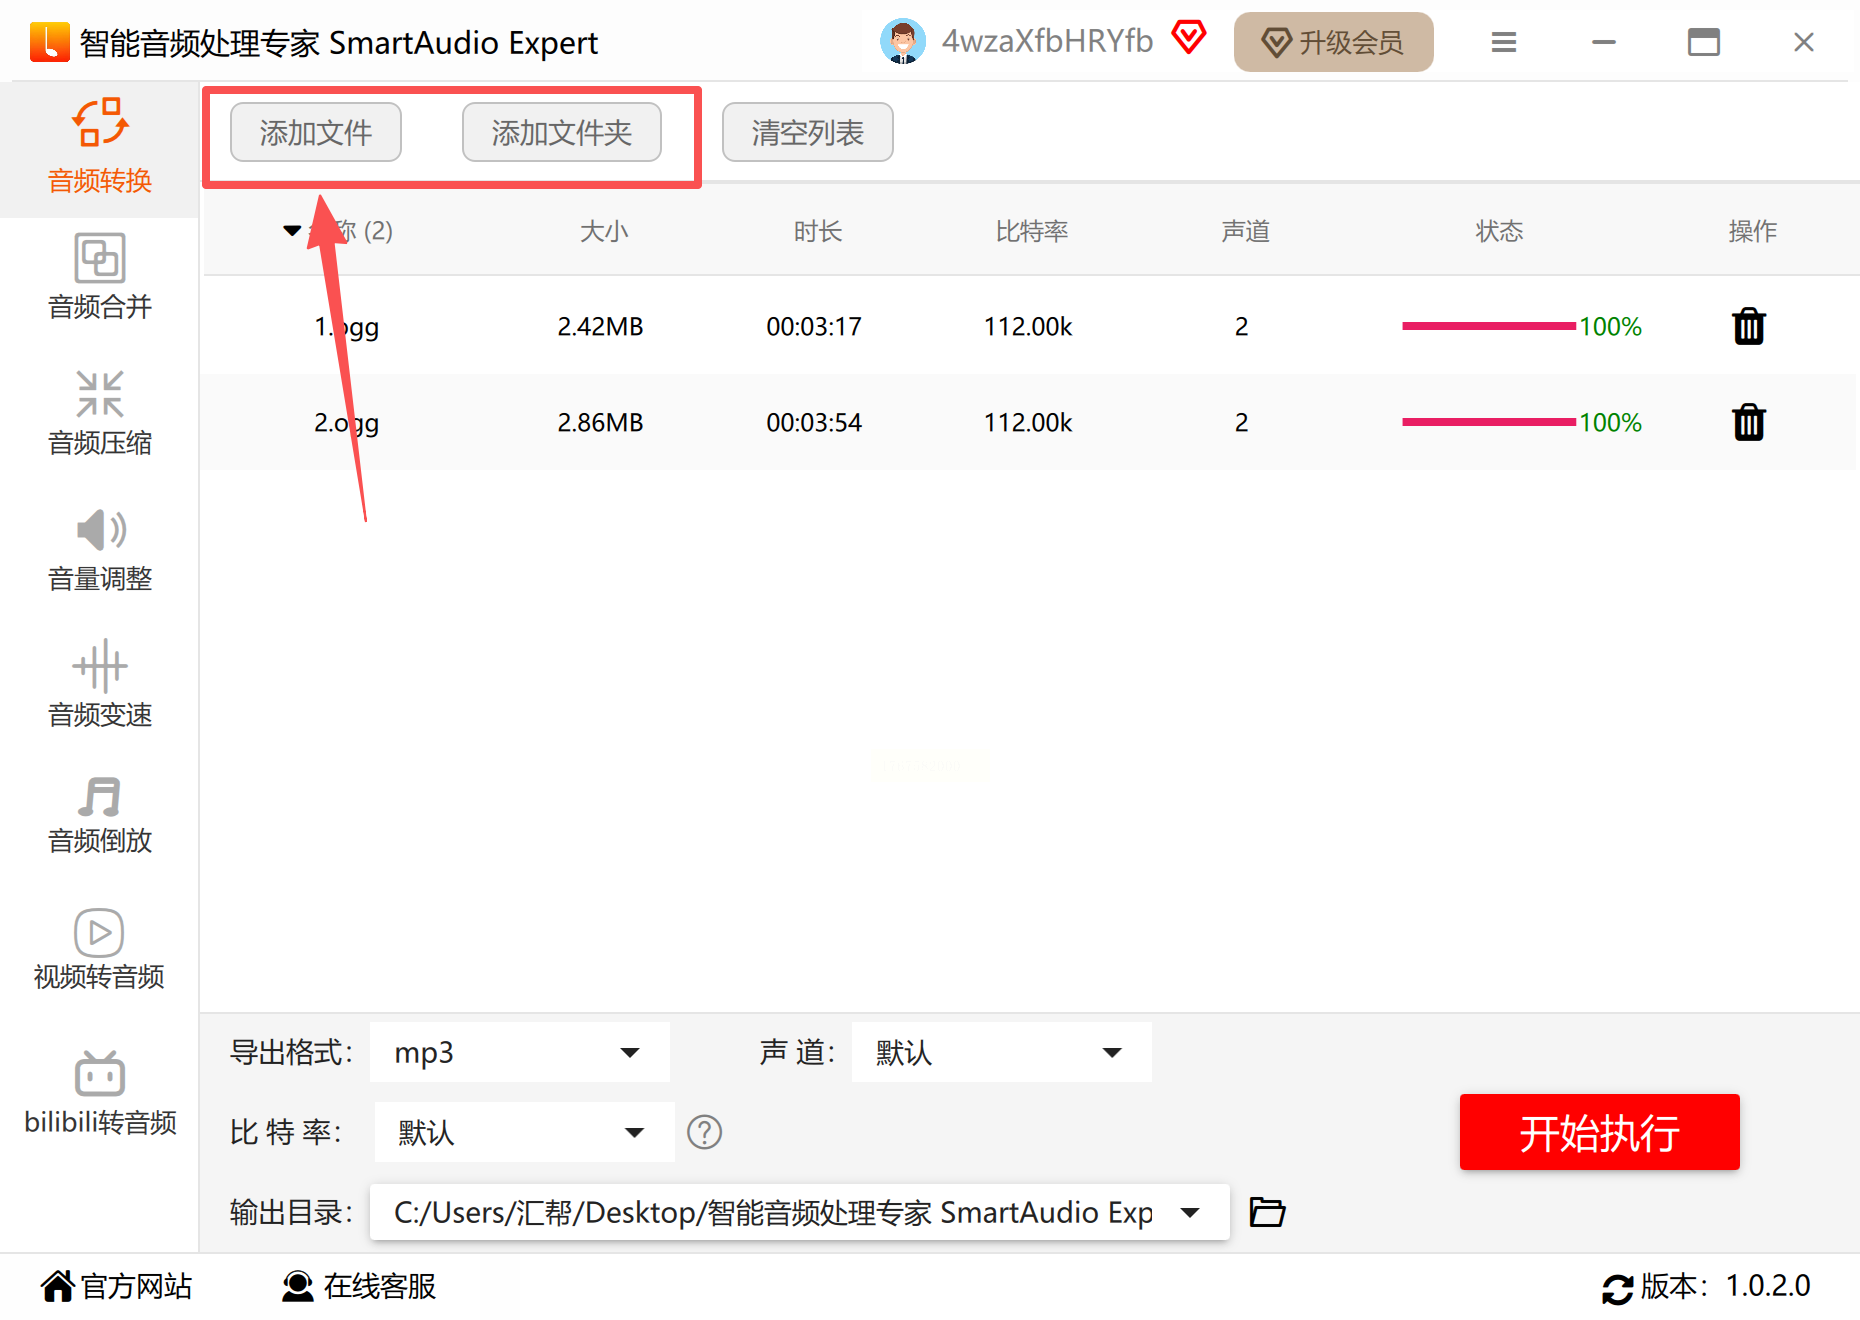Click the 00:03:54 duration cell
The height and width of the screenshot is (1320, 1860).
pos(814,422)
